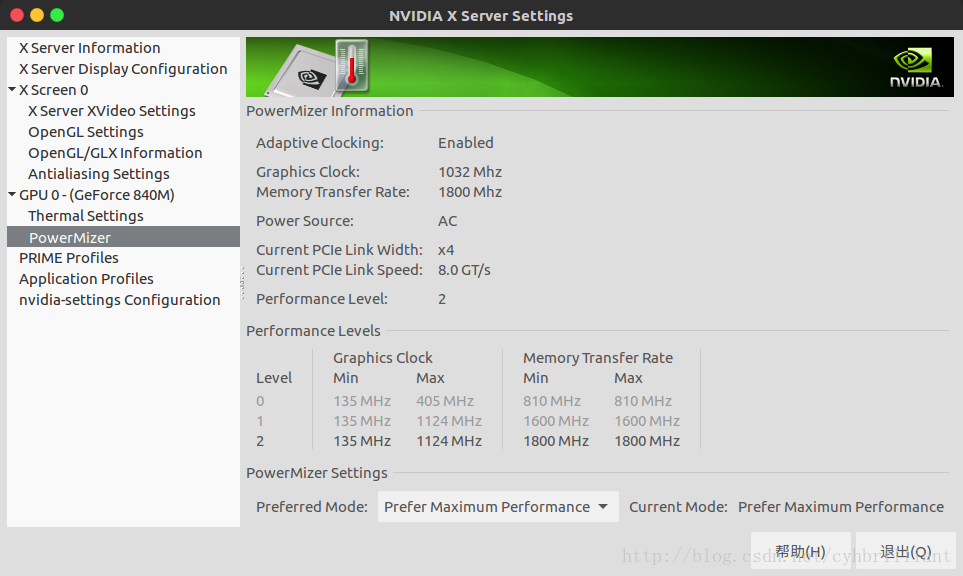Click the Memory Transfer Rate column header
This screenshot has width=963, height=576.
click(598, 358)
